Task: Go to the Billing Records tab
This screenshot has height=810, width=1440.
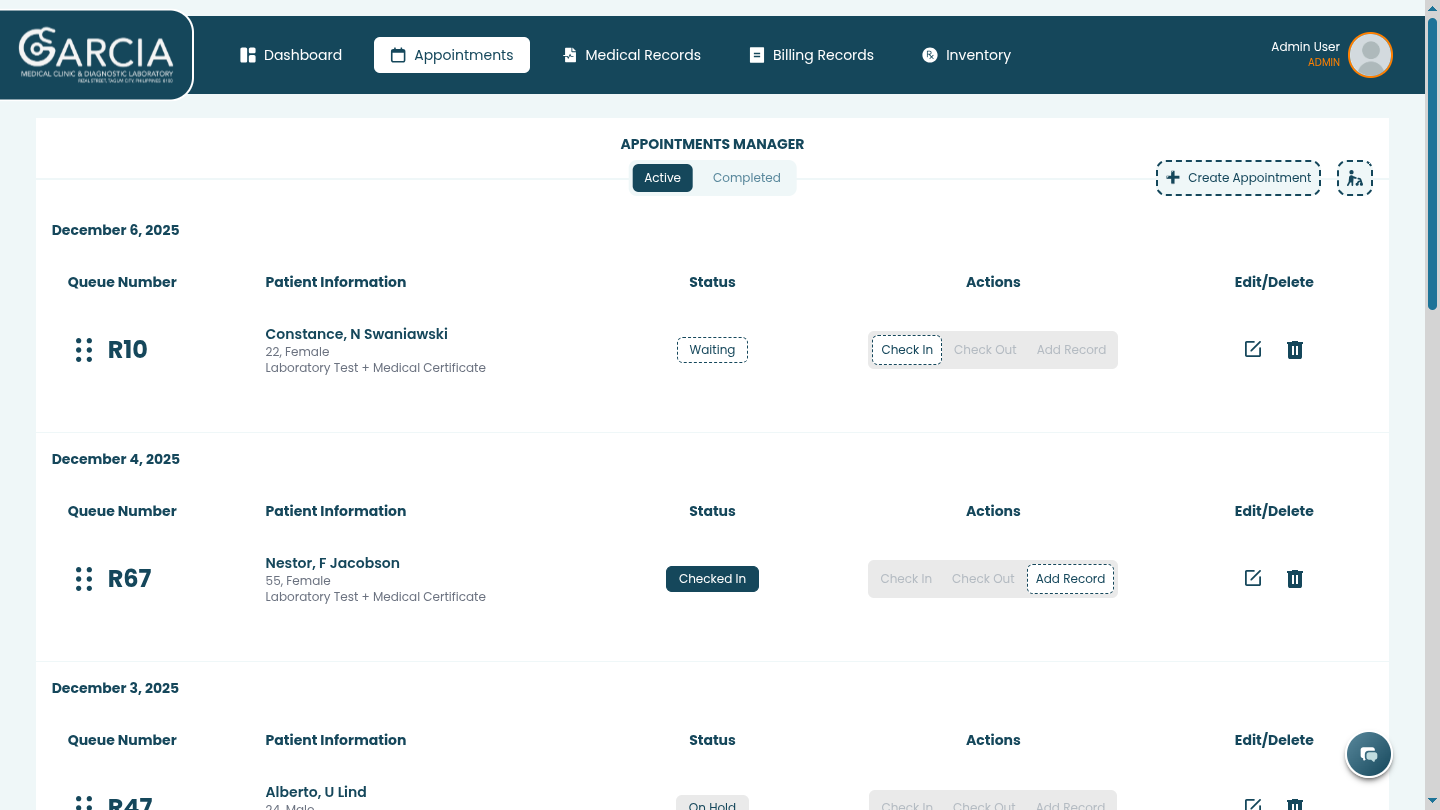Action: (x=811, y=55)
